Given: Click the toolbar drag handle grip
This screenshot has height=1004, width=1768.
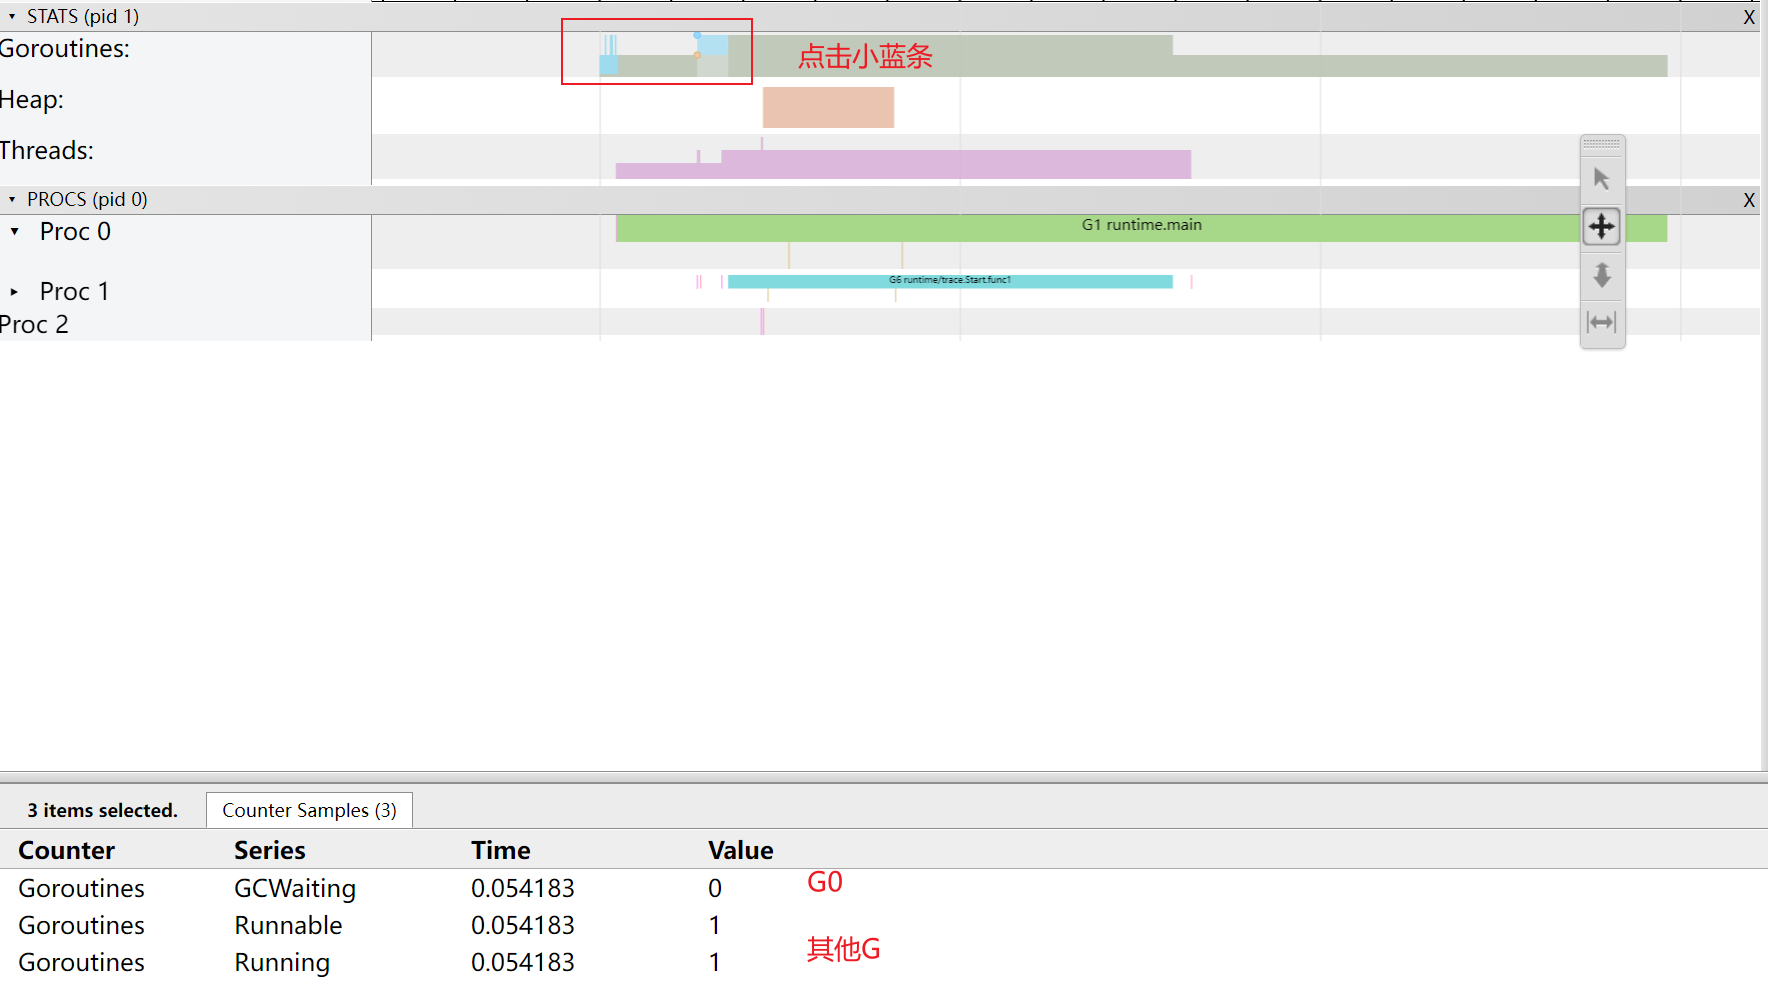Looking at the screenshot, I should click(1601, 144).
